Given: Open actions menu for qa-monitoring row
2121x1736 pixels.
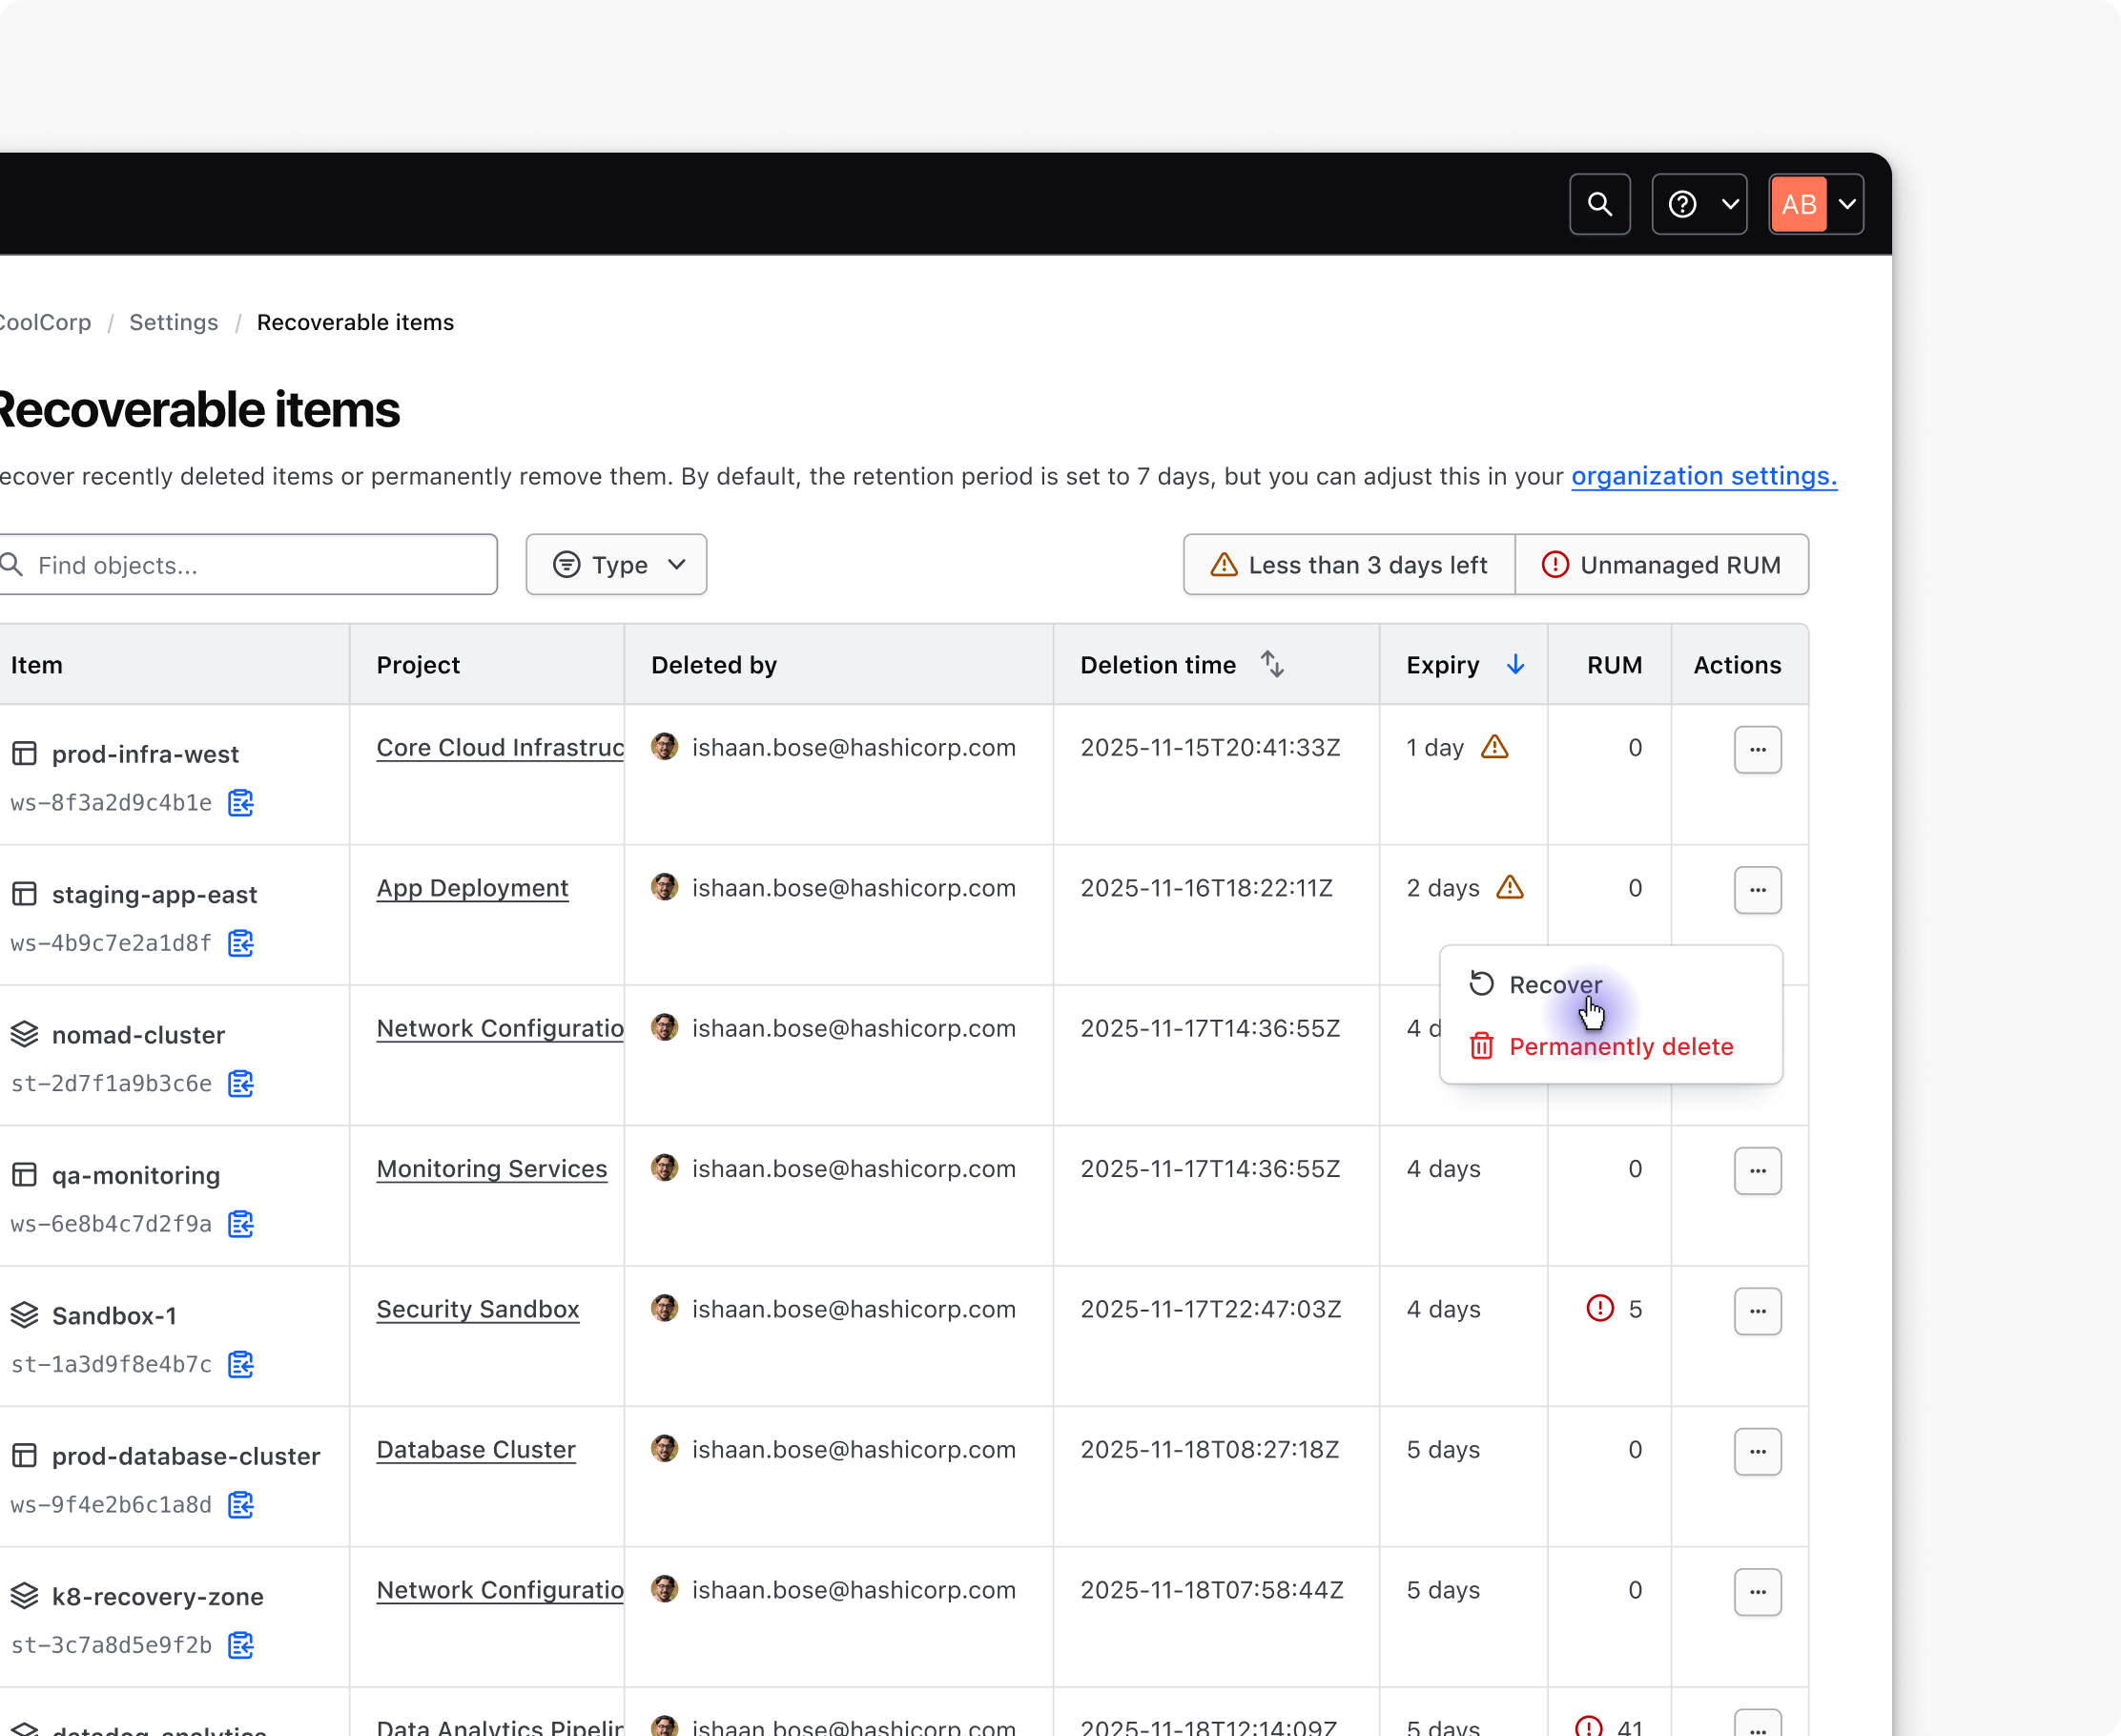Looking at the screenshot, I should click(x=1757, y=1170).
